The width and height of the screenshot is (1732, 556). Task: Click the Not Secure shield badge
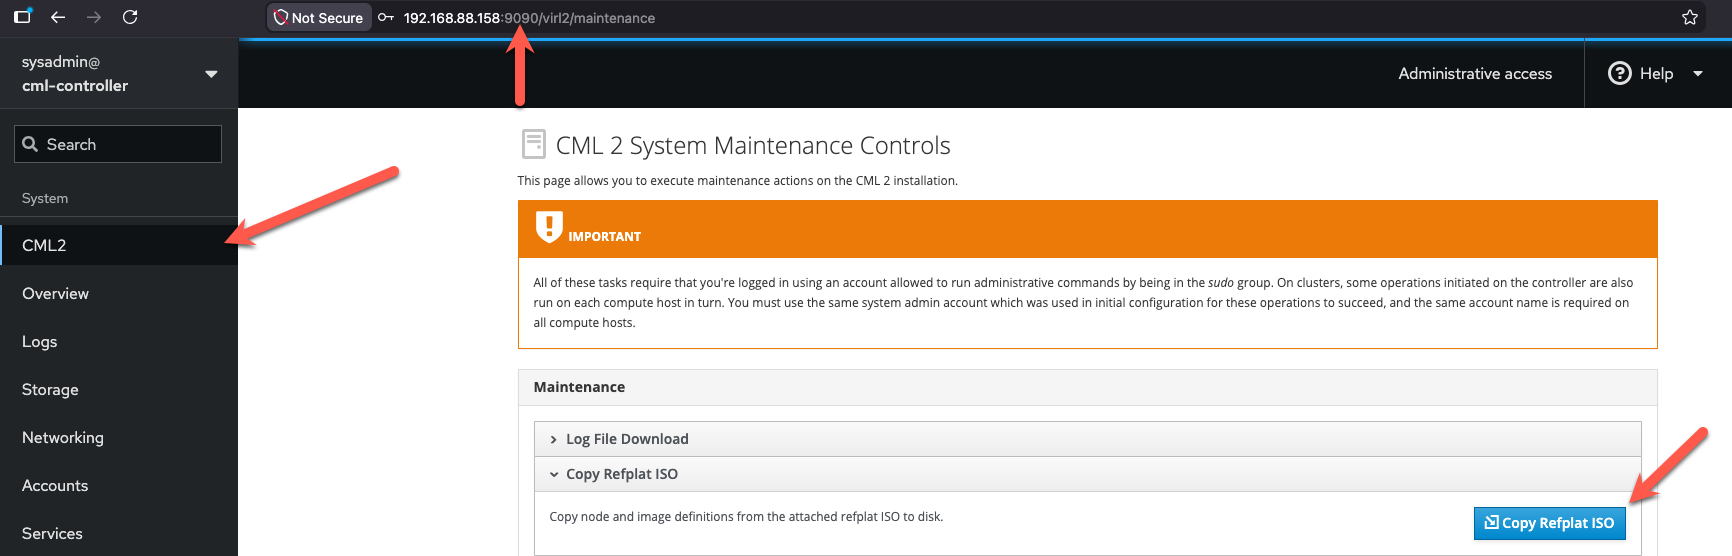pyautogui.click(x=319, y=18)
